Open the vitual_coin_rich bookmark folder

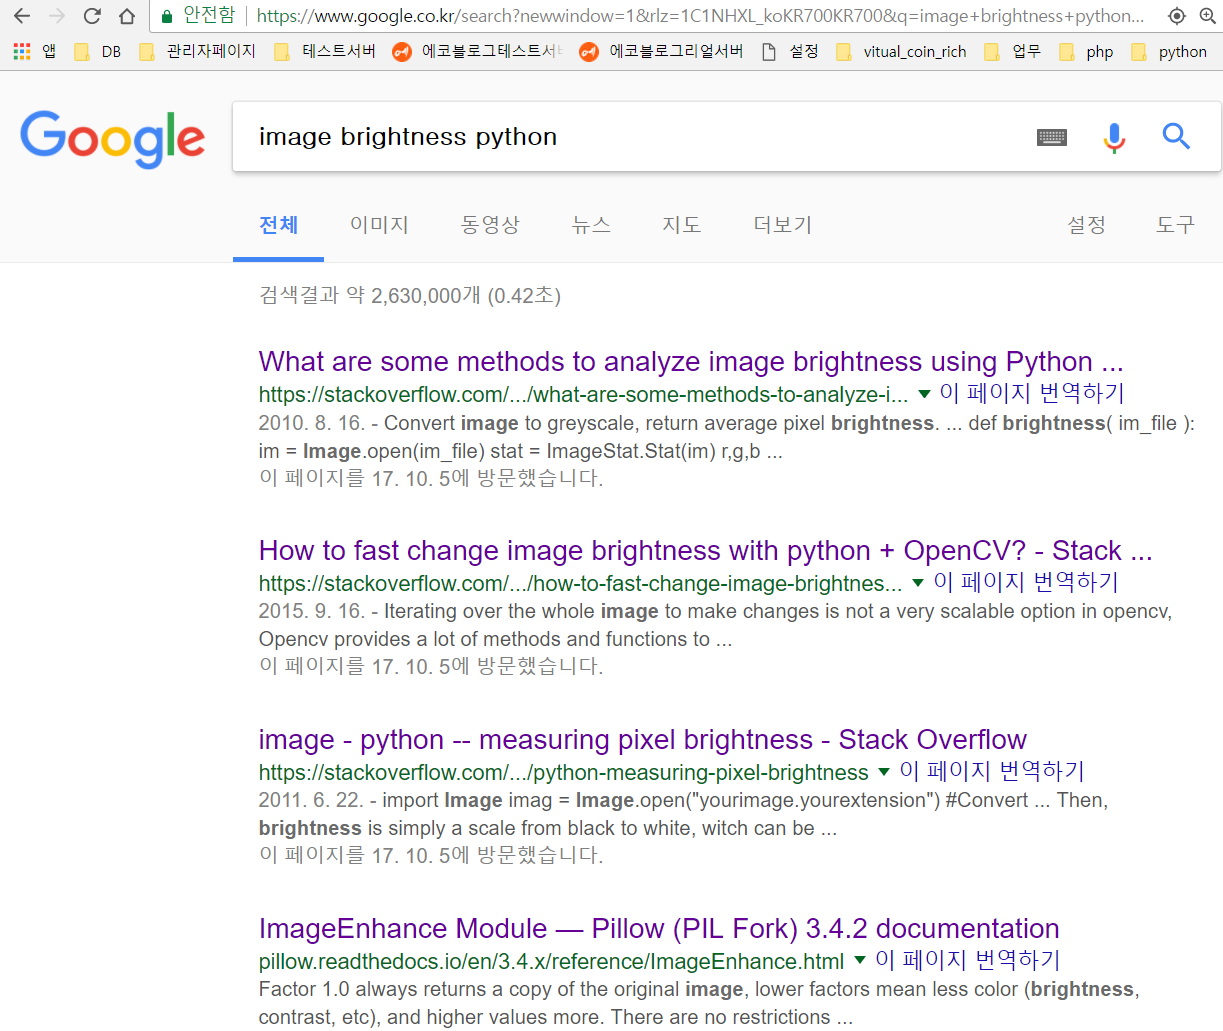(x=901, y=51)
